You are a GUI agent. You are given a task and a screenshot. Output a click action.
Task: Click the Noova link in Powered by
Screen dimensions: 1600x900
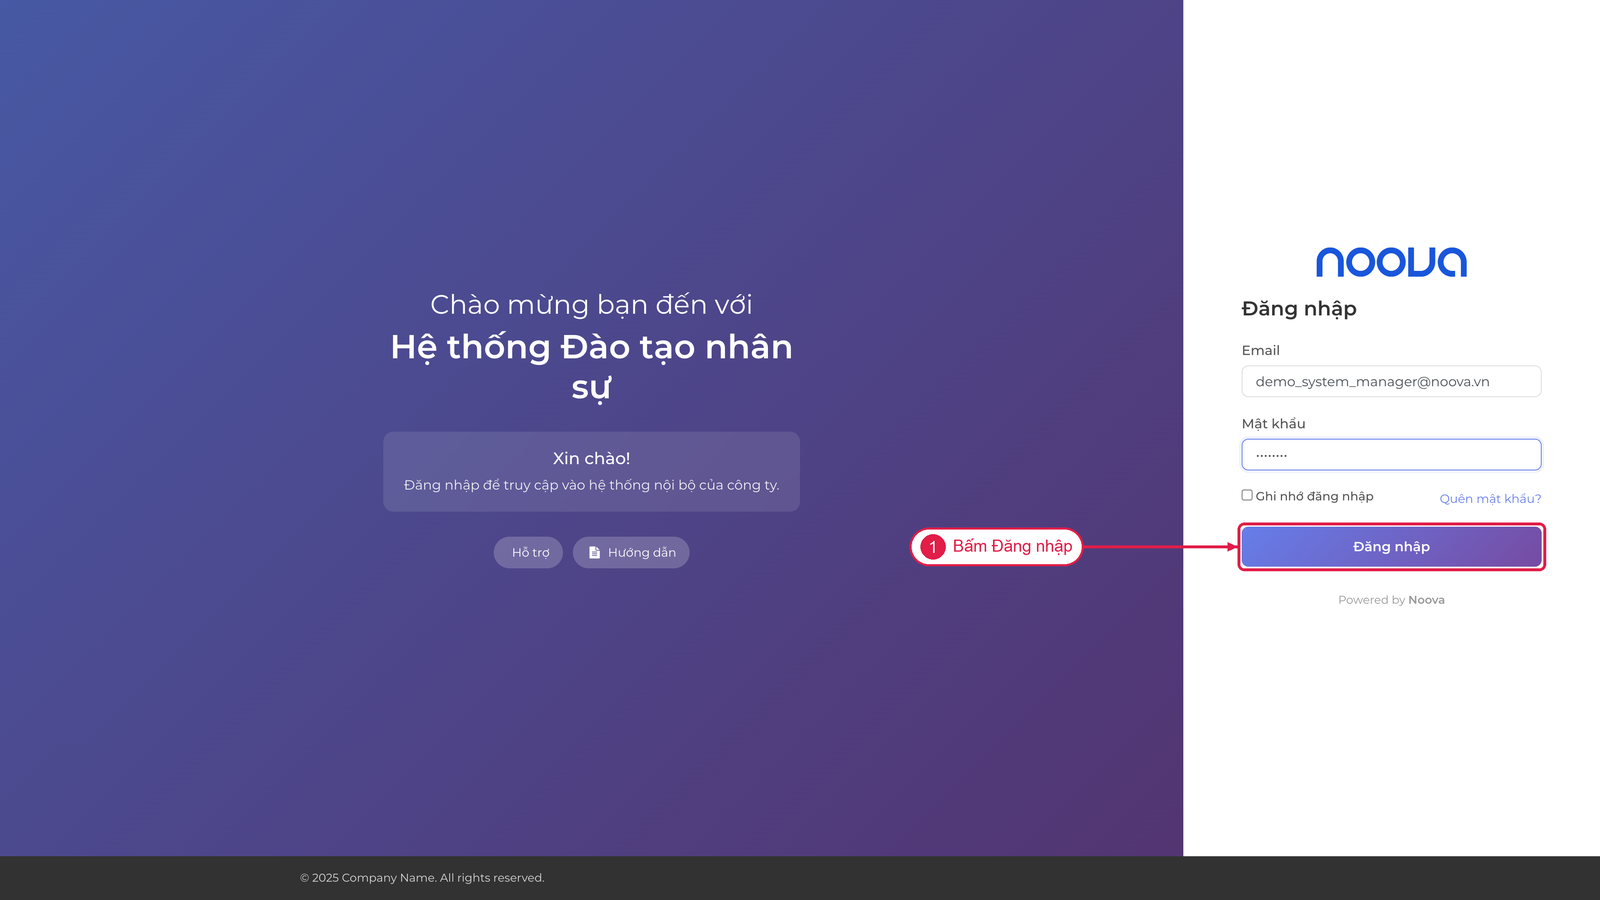click(1426, 600)
